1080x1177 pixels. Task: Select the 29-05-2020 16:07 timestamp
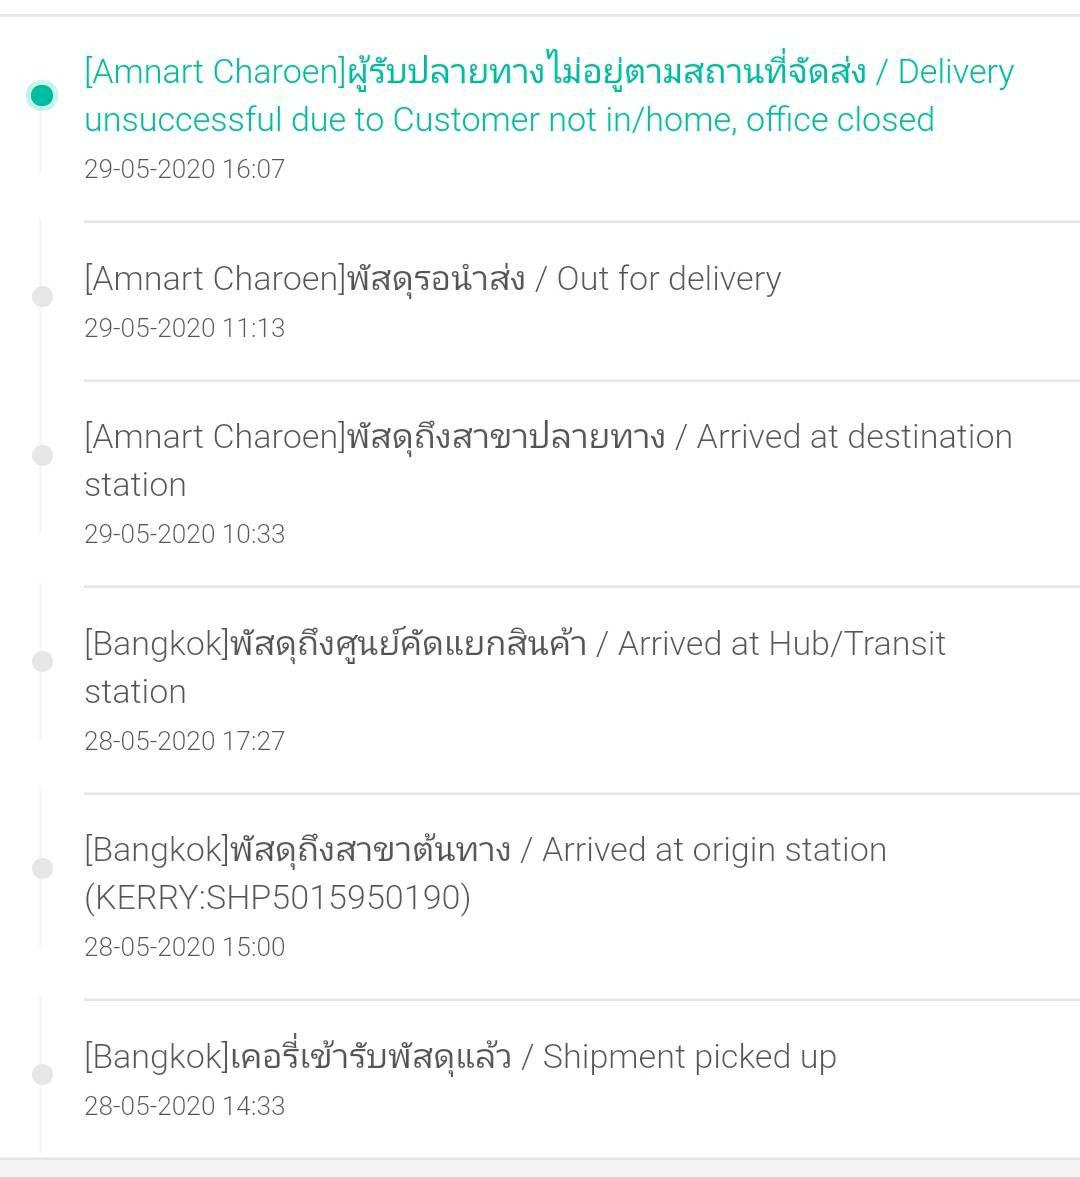(x=185, y=169)
